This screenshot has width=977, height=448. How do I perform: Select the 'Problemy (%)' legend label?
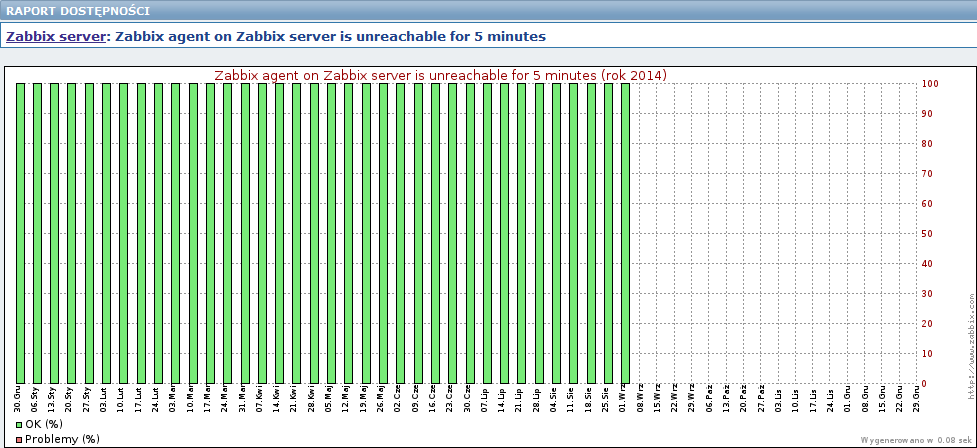click(x=62, y=439)
